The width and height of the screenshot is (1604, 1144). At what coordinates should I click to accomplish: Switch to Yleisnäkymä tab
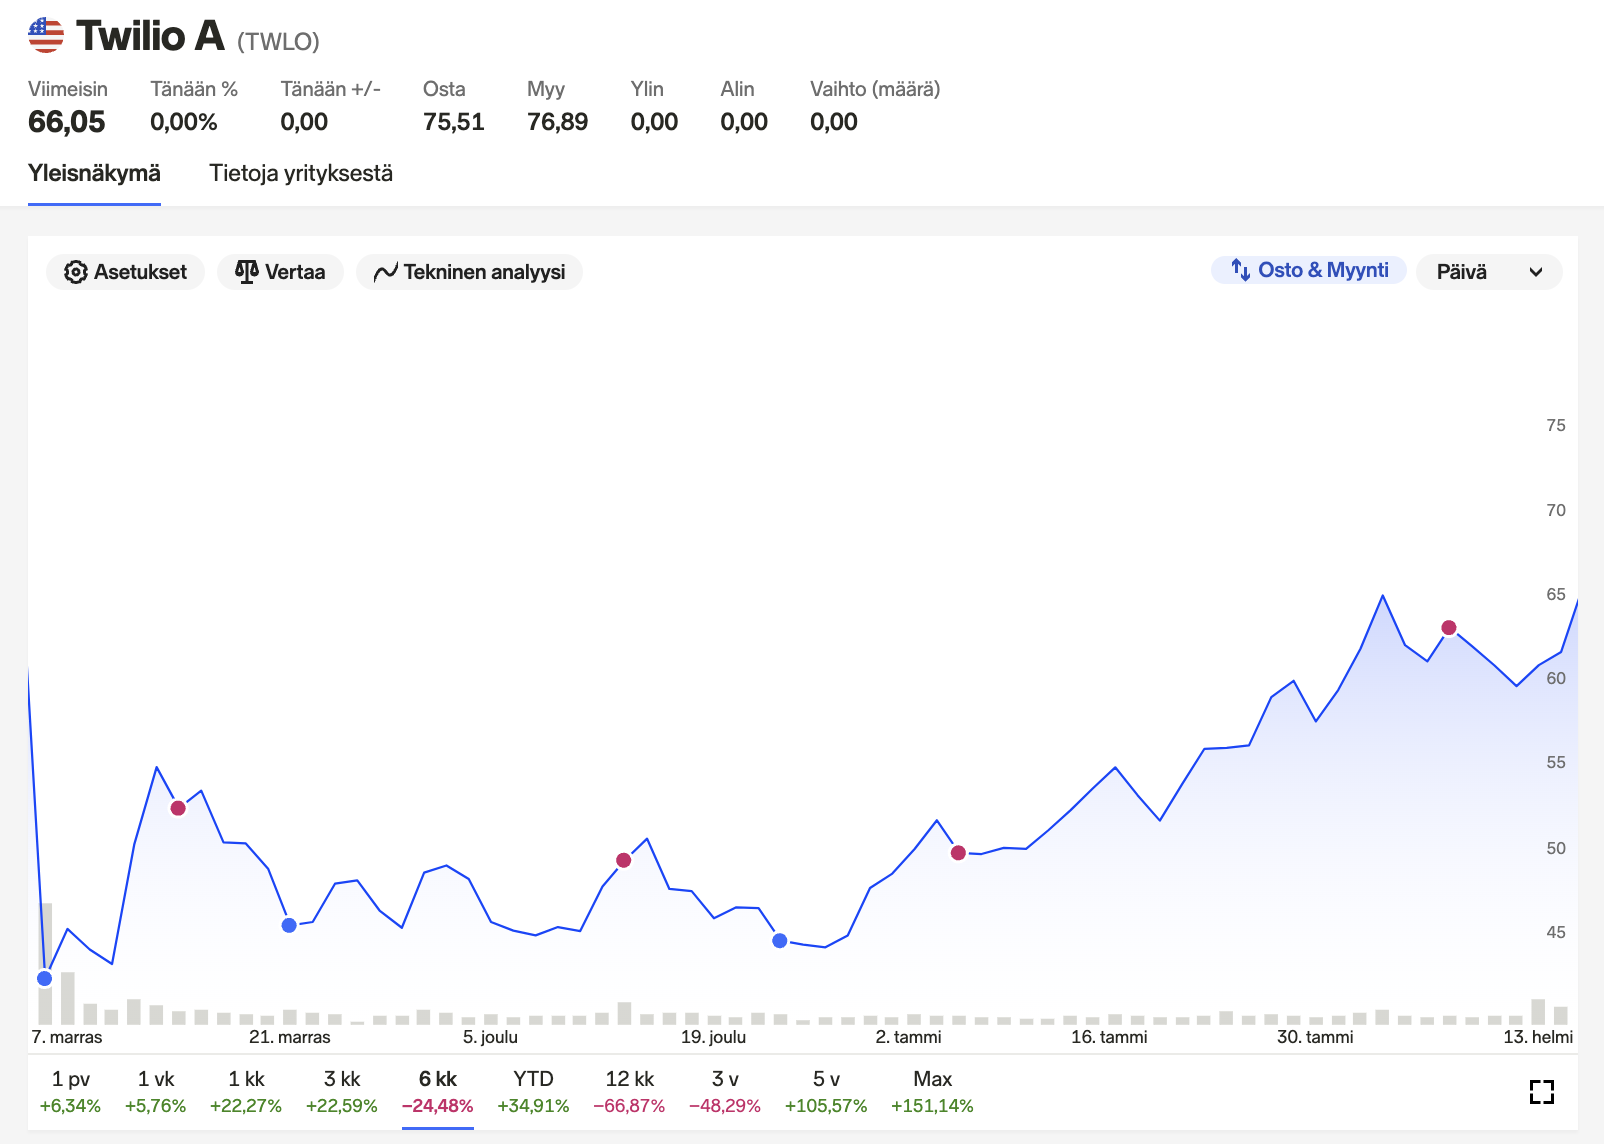point(94,174)
